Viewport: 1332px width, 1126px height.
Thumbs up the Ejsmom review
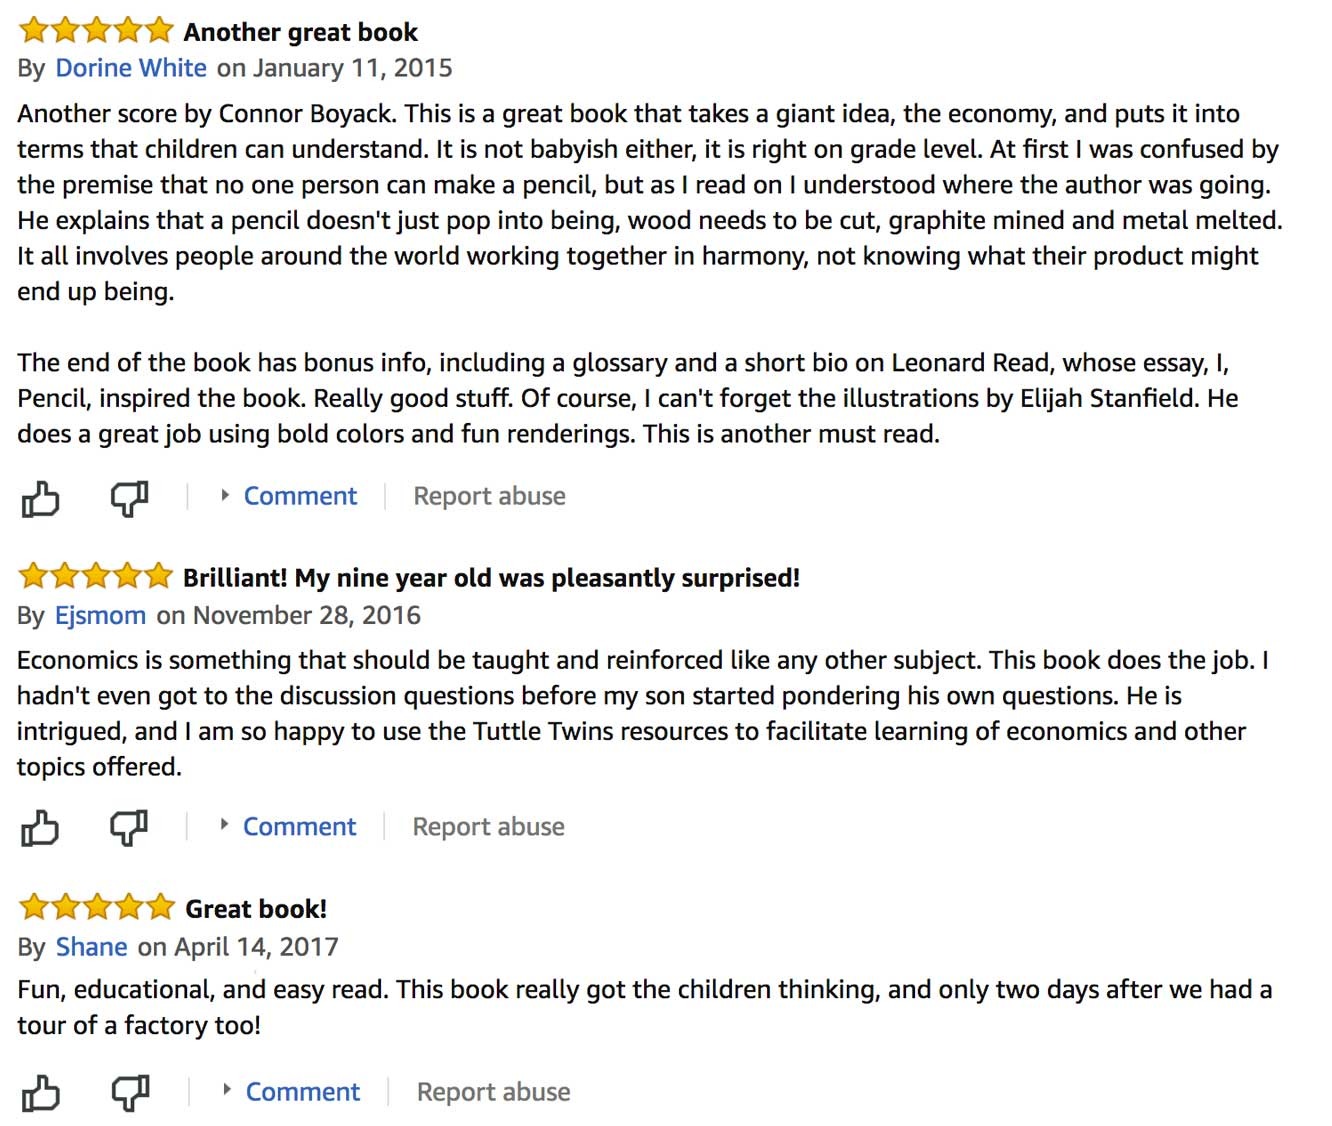(x=41, y=828)
